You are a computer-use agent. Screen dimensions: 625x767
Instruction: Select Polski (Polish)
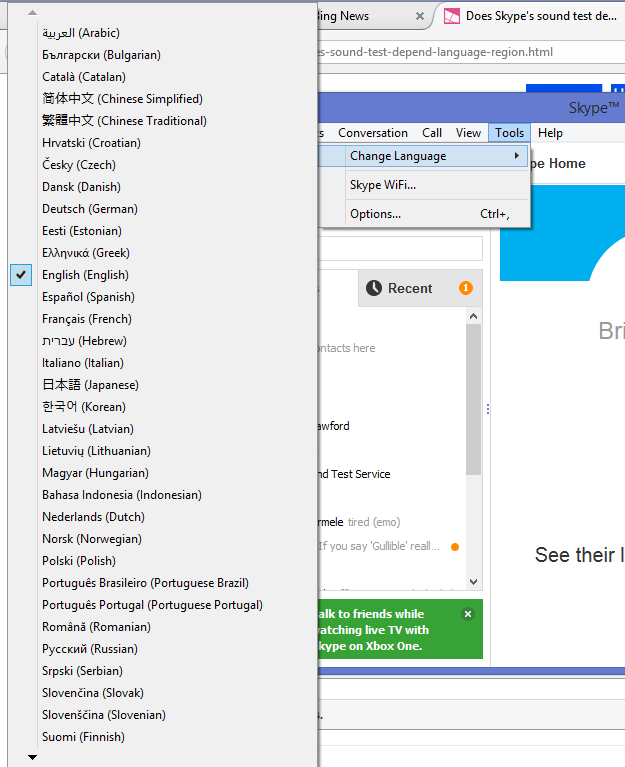click(x=79, y=561)
